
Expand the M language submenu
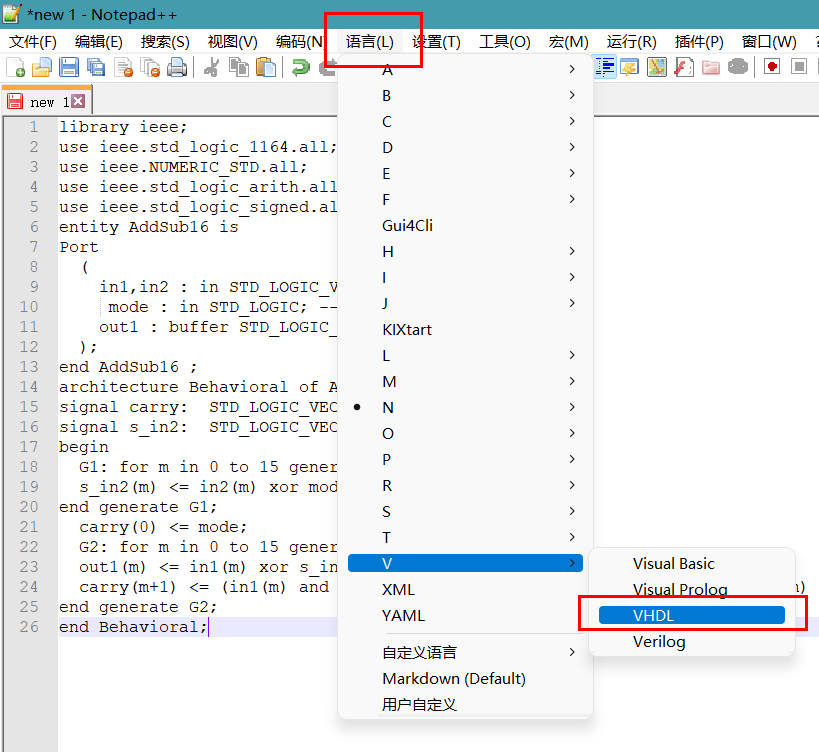tap(465, 382)
